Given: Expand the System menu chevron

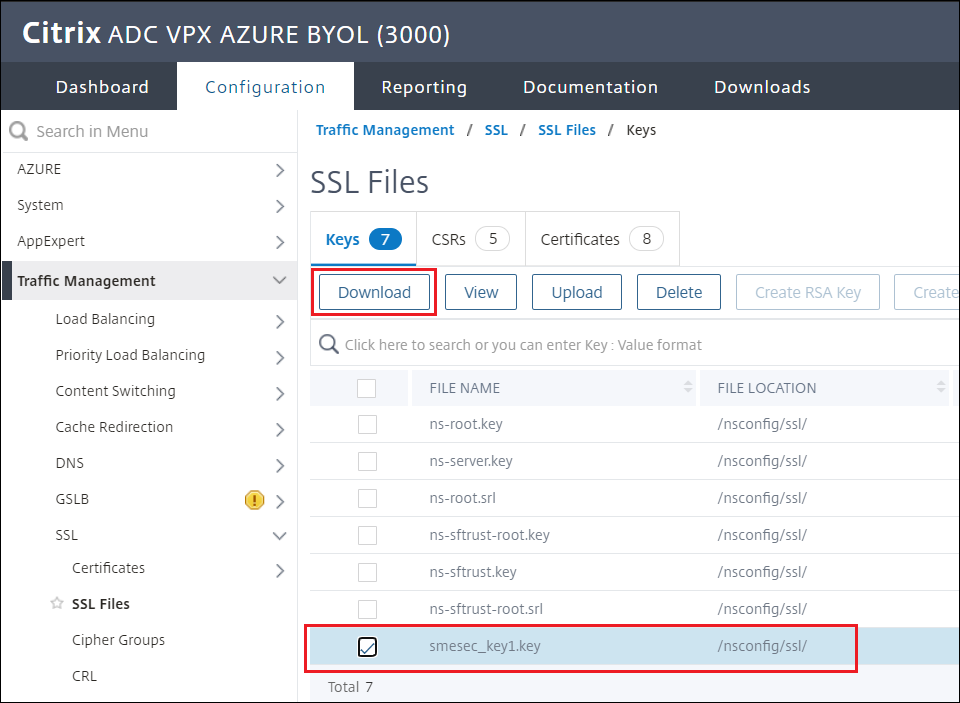Looking at the screenshot, I should [x=280, y=206].
